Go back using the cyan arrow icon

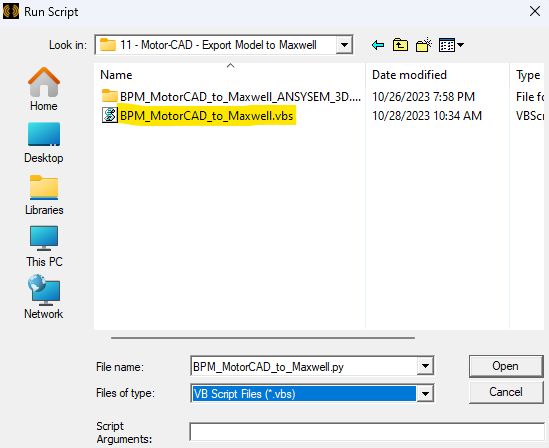378,45
